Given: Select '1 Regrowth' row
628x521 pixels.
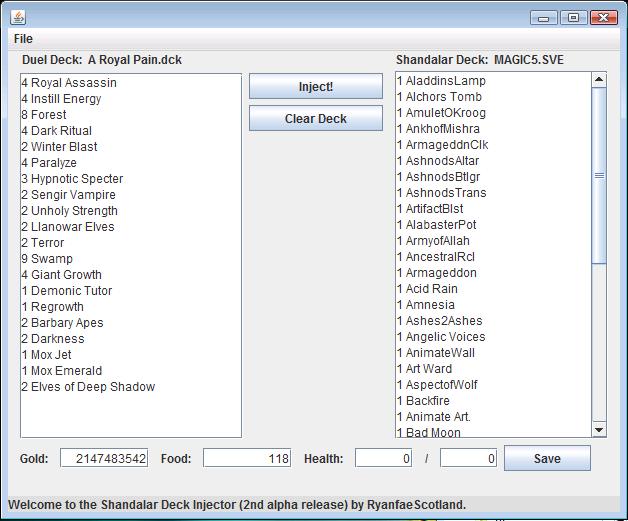Looking at the screenshot, I should pyautogui.click(x=131, y=307).
